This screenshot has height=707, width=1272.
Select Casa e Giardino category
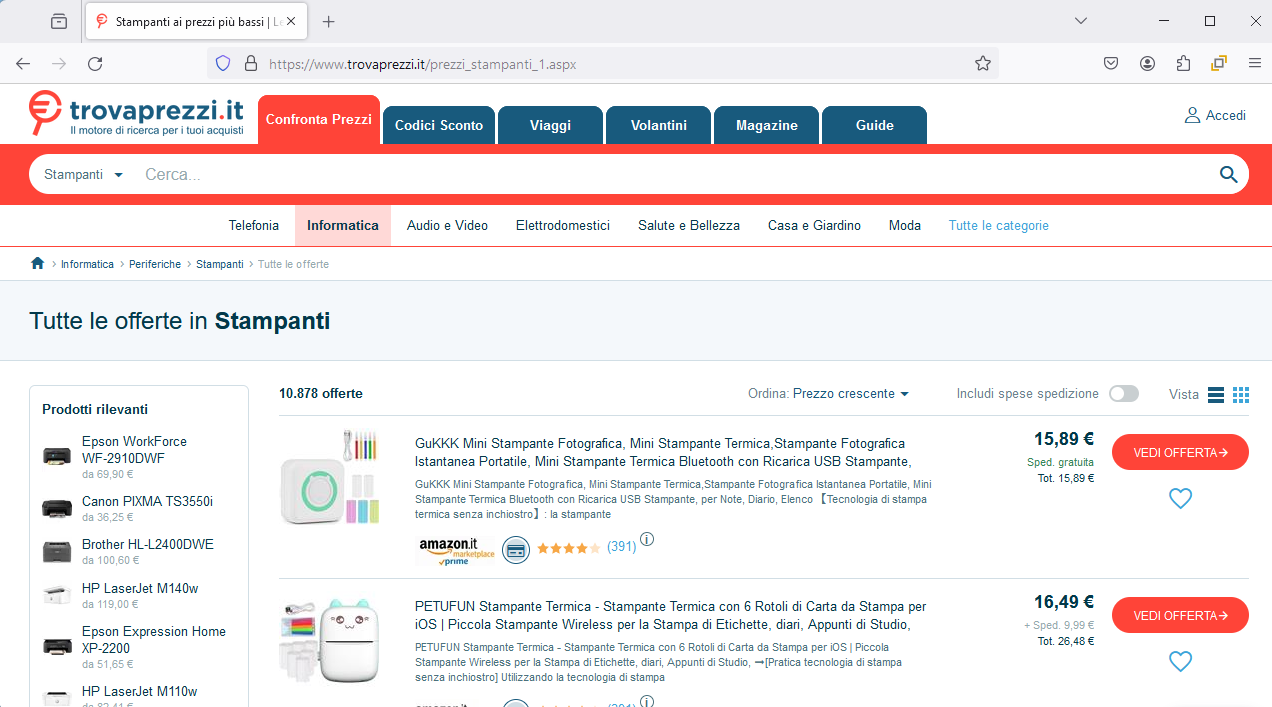(815, 226)
